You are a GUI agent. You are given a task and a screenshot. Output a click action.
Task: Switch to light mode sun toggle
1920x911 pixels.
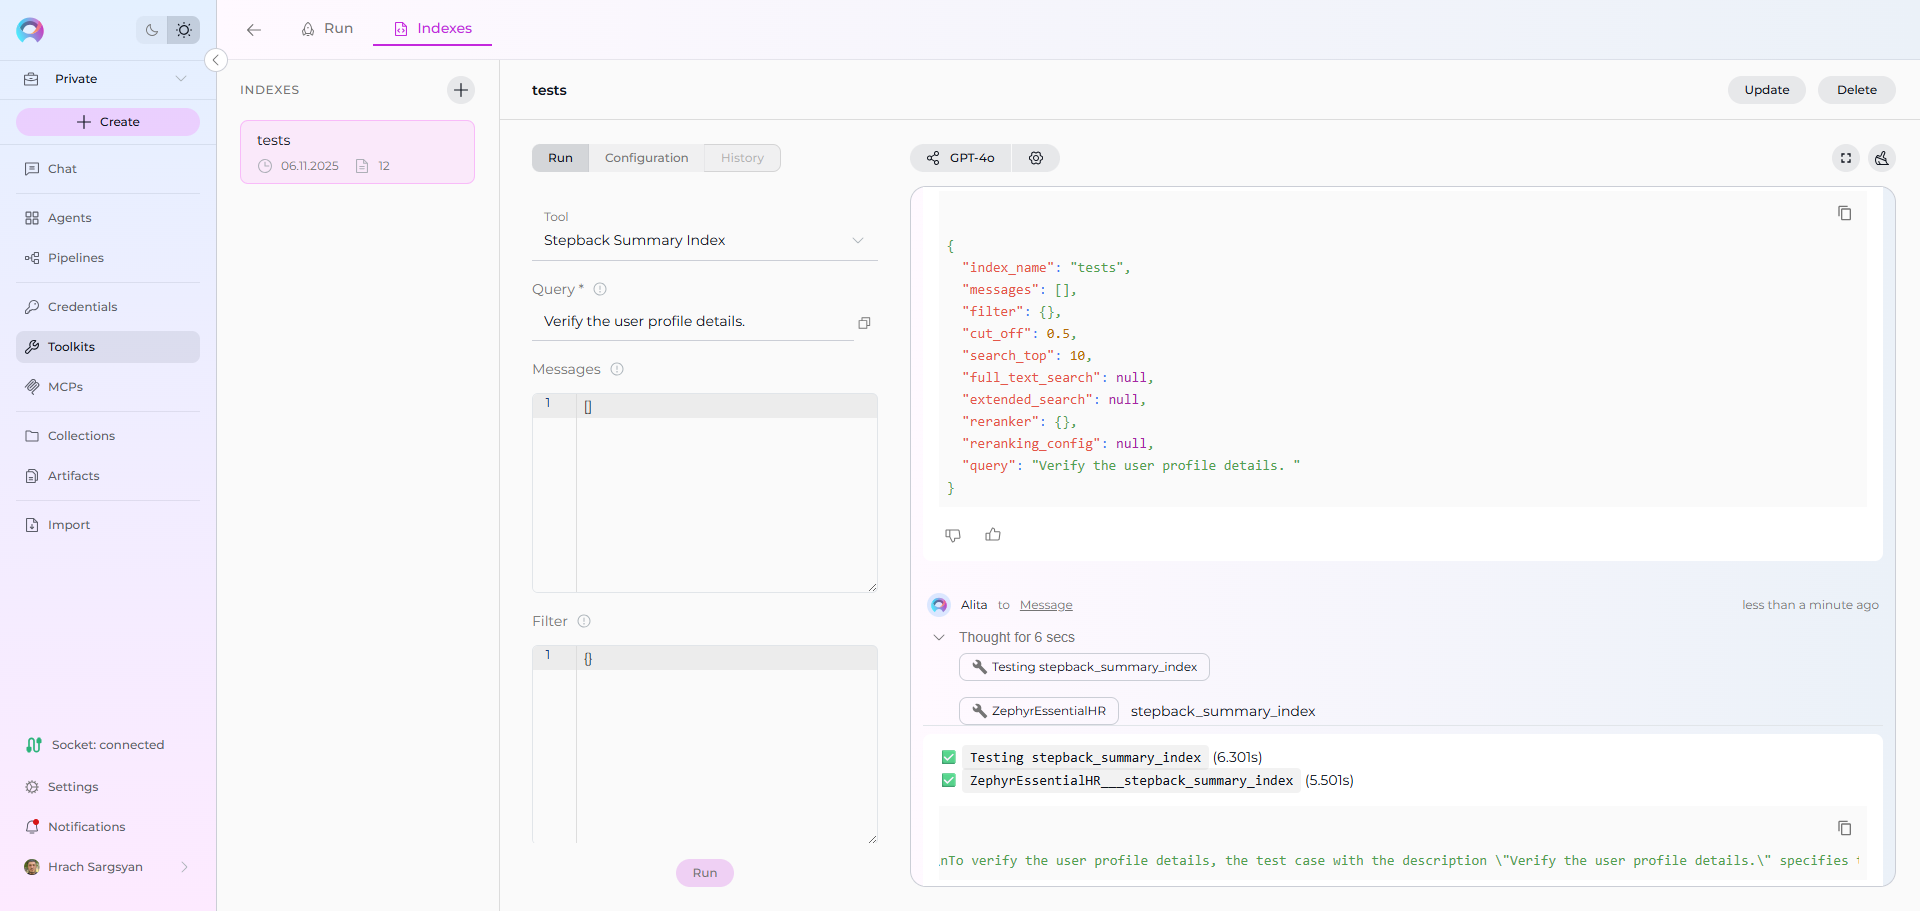(184, 30)
